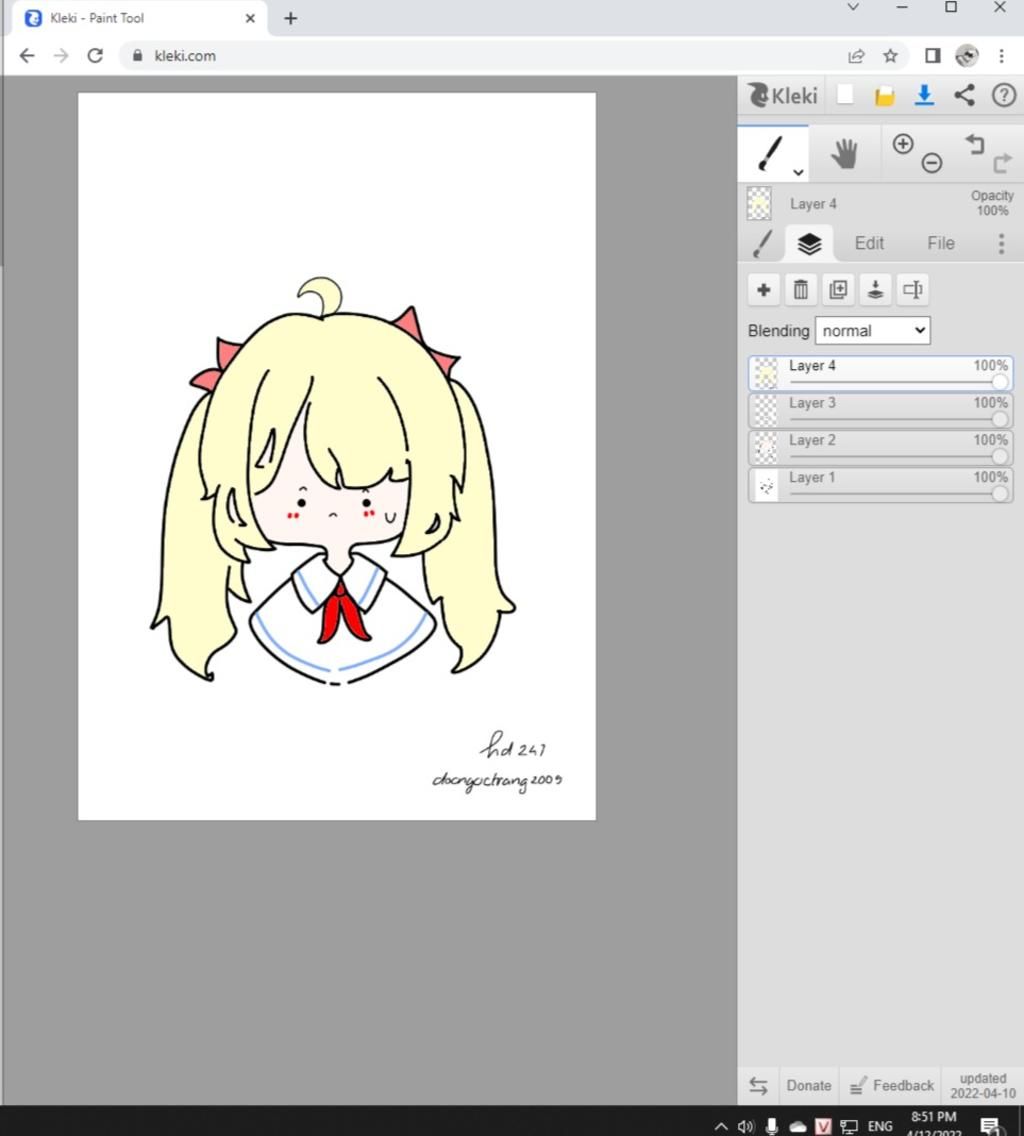Screen dimensions: 1024x1136
Task: Select the Hand pan tool
Action: pos(844,153)
